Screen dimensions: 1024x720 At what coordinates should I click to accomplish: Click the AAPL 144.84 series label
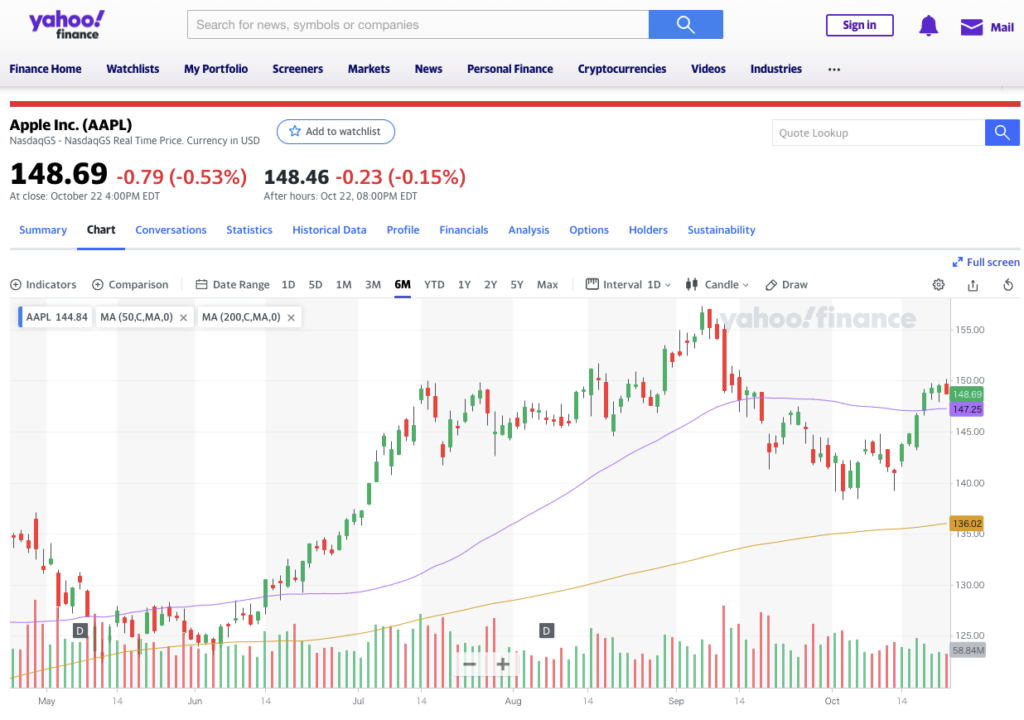(x=57, y=318)
